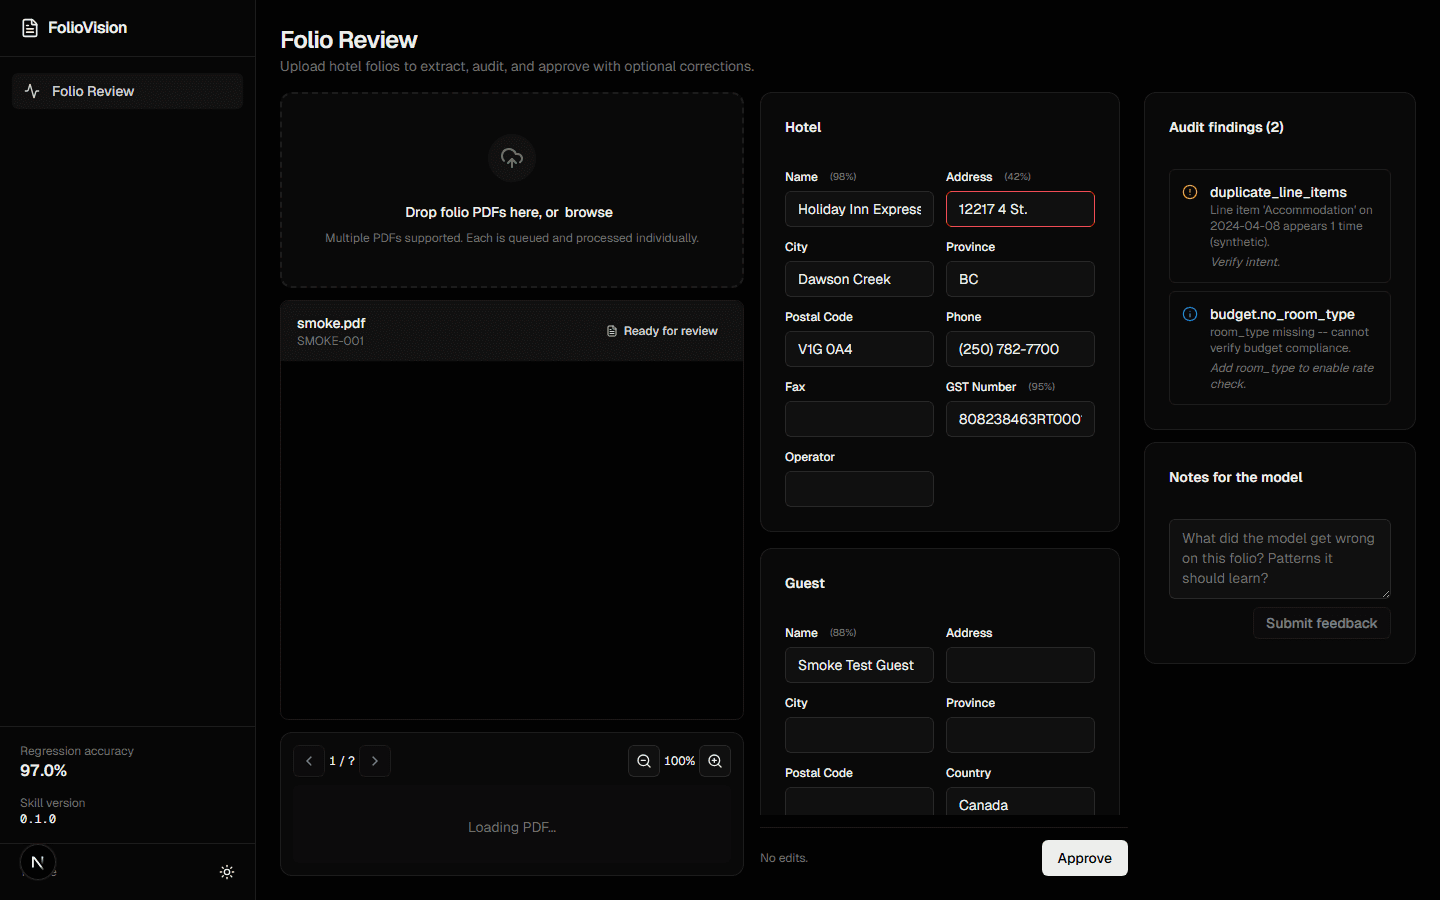Edit the Hotel Phone field
Viewport: 1440px width, 900px height.
tap(1020, 349)
